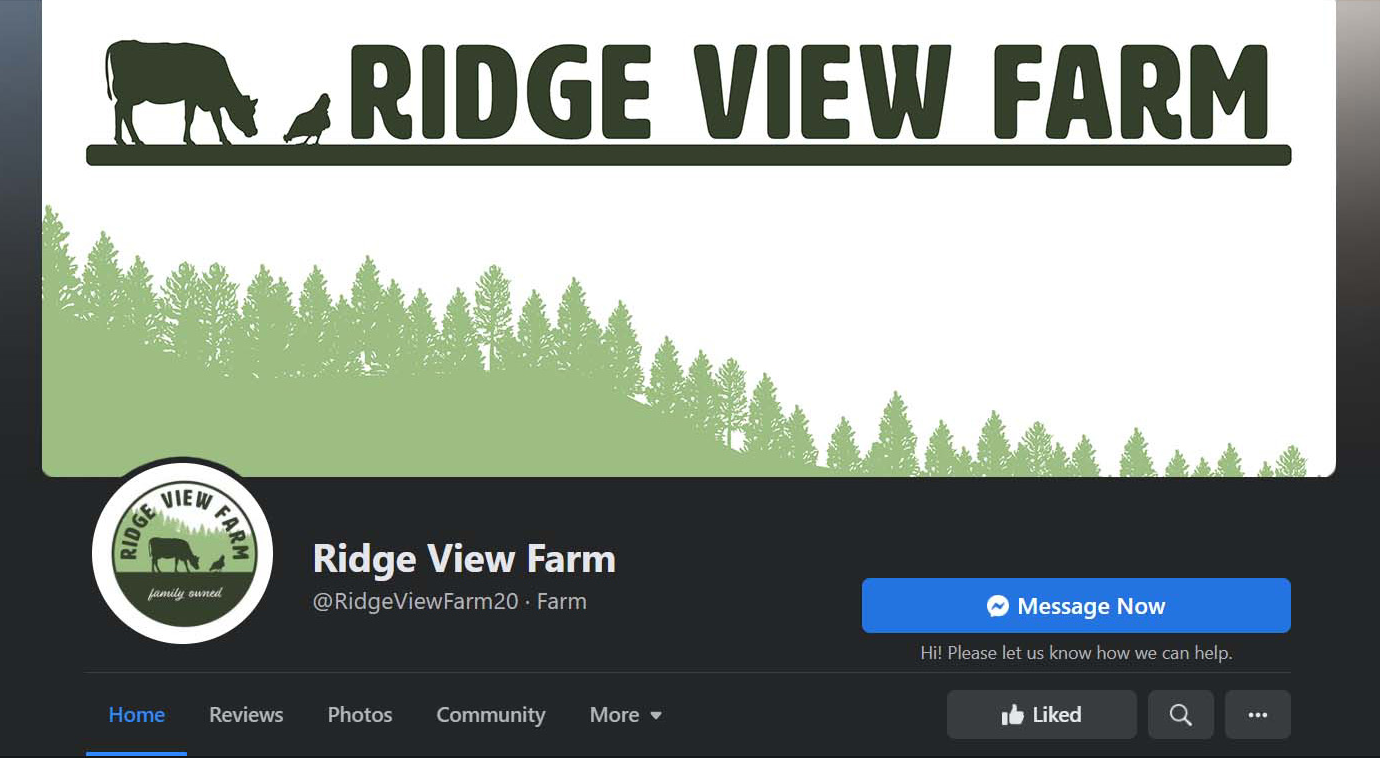Click the Message Now button label
The image size is (1380, 758).
coord(1091,606)
